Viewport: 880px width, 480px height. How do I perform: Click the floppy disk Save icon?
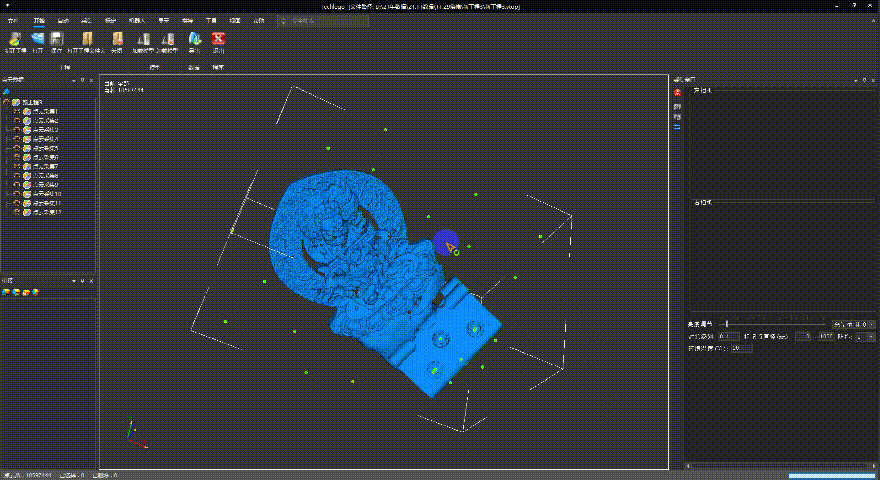57,40
